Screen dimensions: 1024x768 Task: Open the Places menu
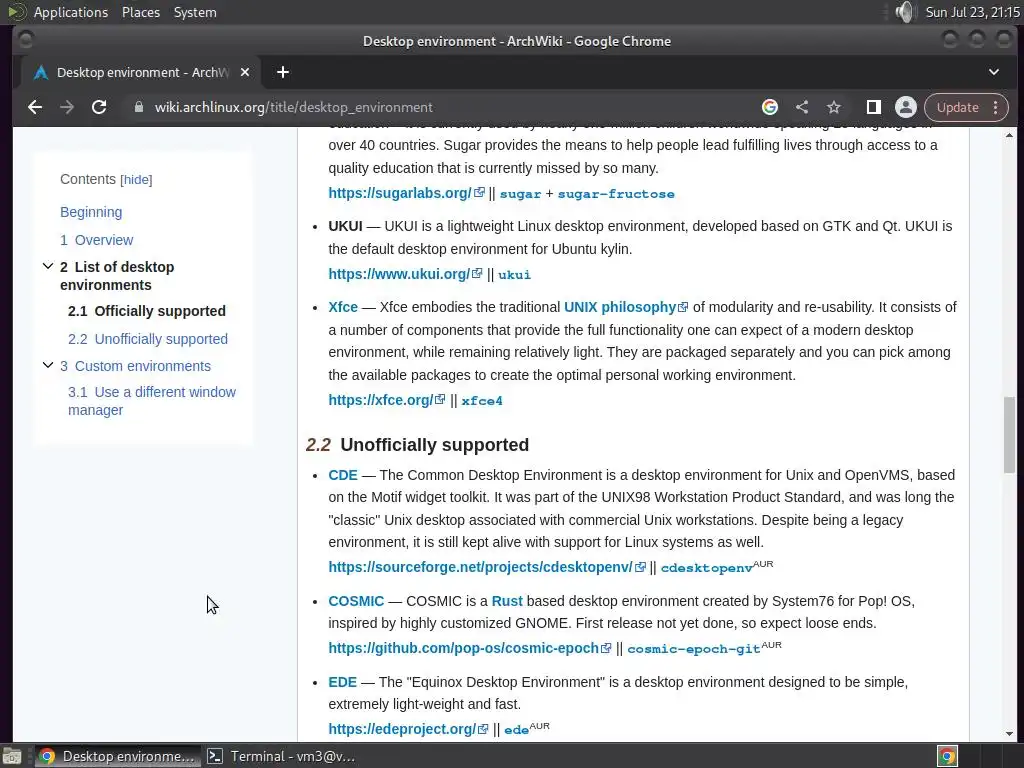point(140,12)
